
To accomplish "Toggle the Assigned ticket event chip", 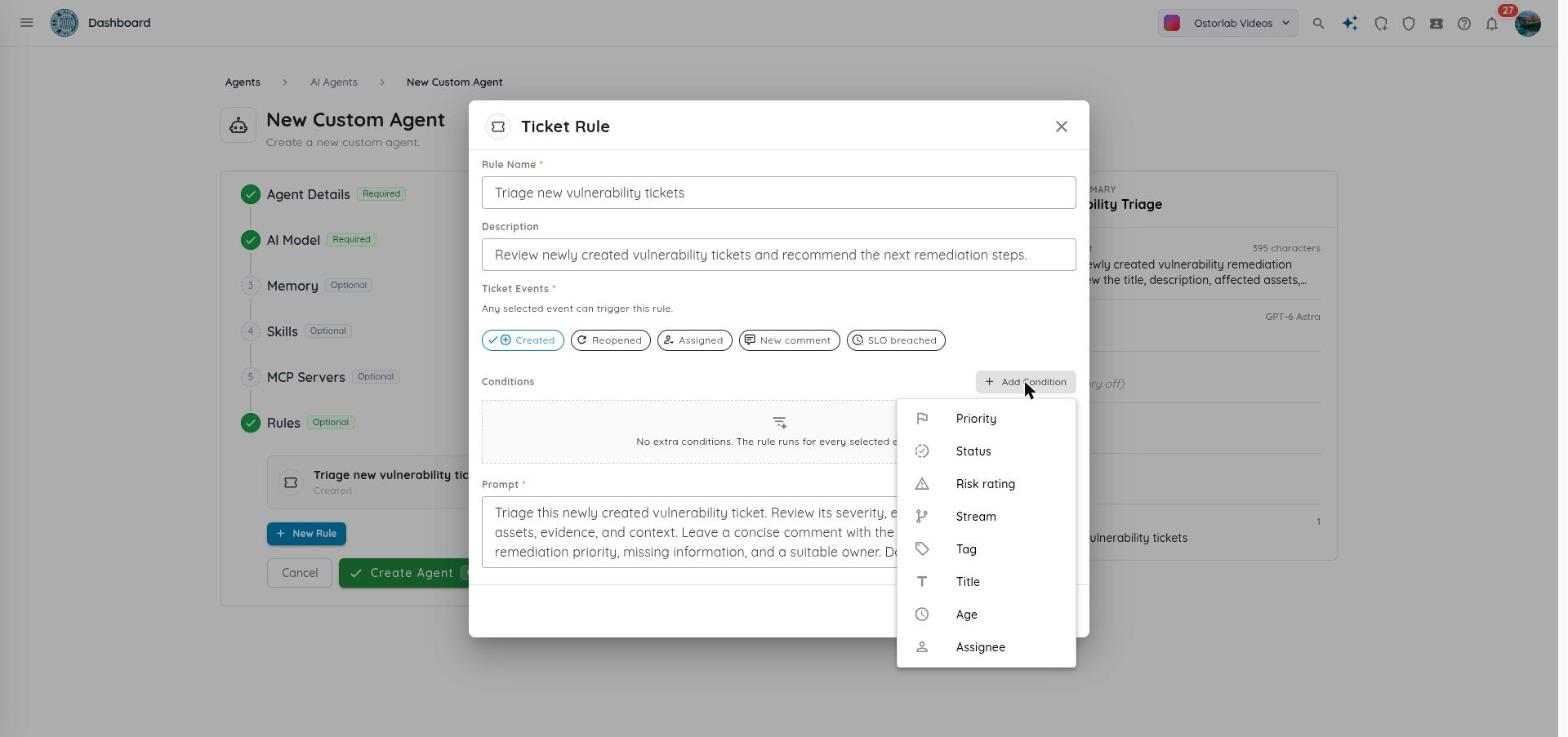I will pos(695,340).
